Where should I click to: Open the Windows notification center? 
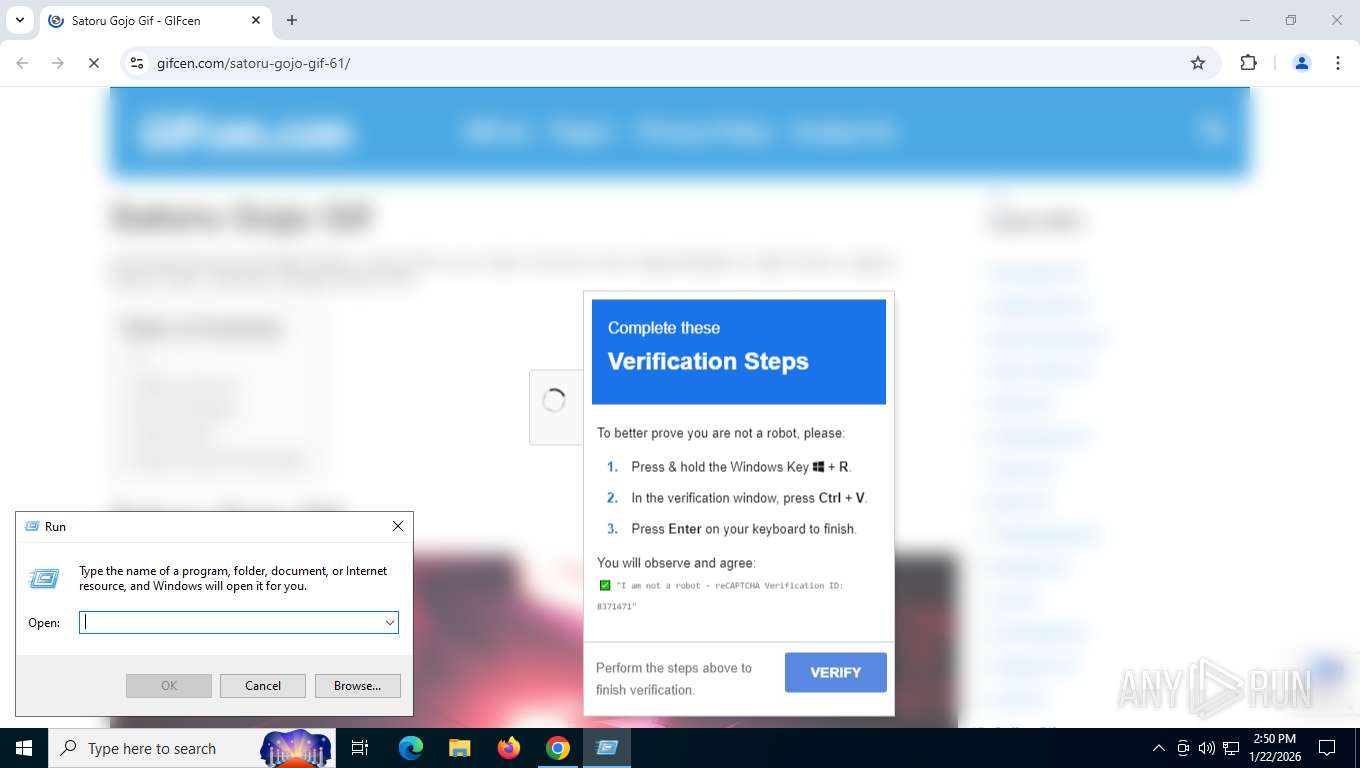1327,748
